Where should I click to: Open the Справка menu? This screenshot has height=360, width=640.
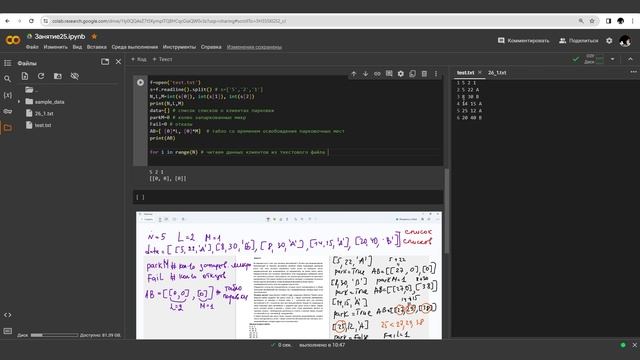click(211, 47)
